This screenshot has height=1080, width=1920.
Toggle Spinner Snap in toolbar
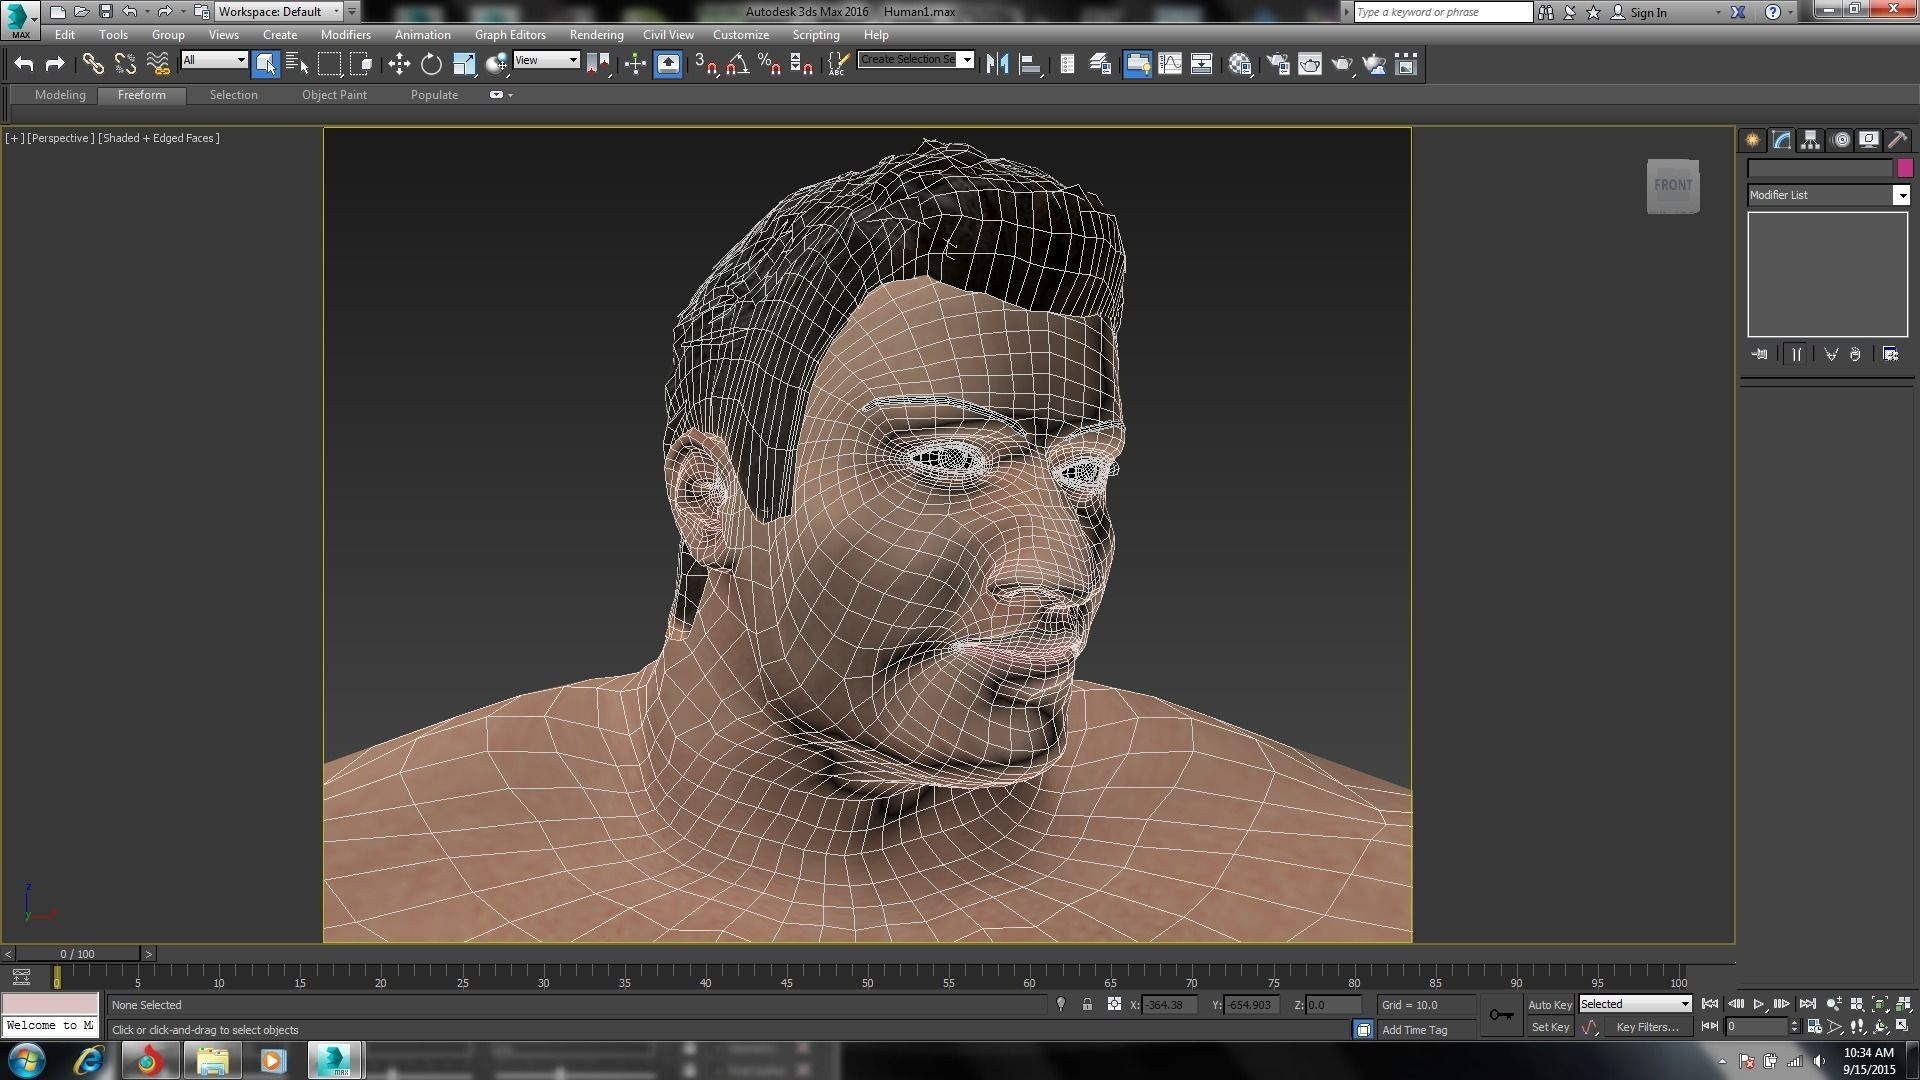click(802, 64)
